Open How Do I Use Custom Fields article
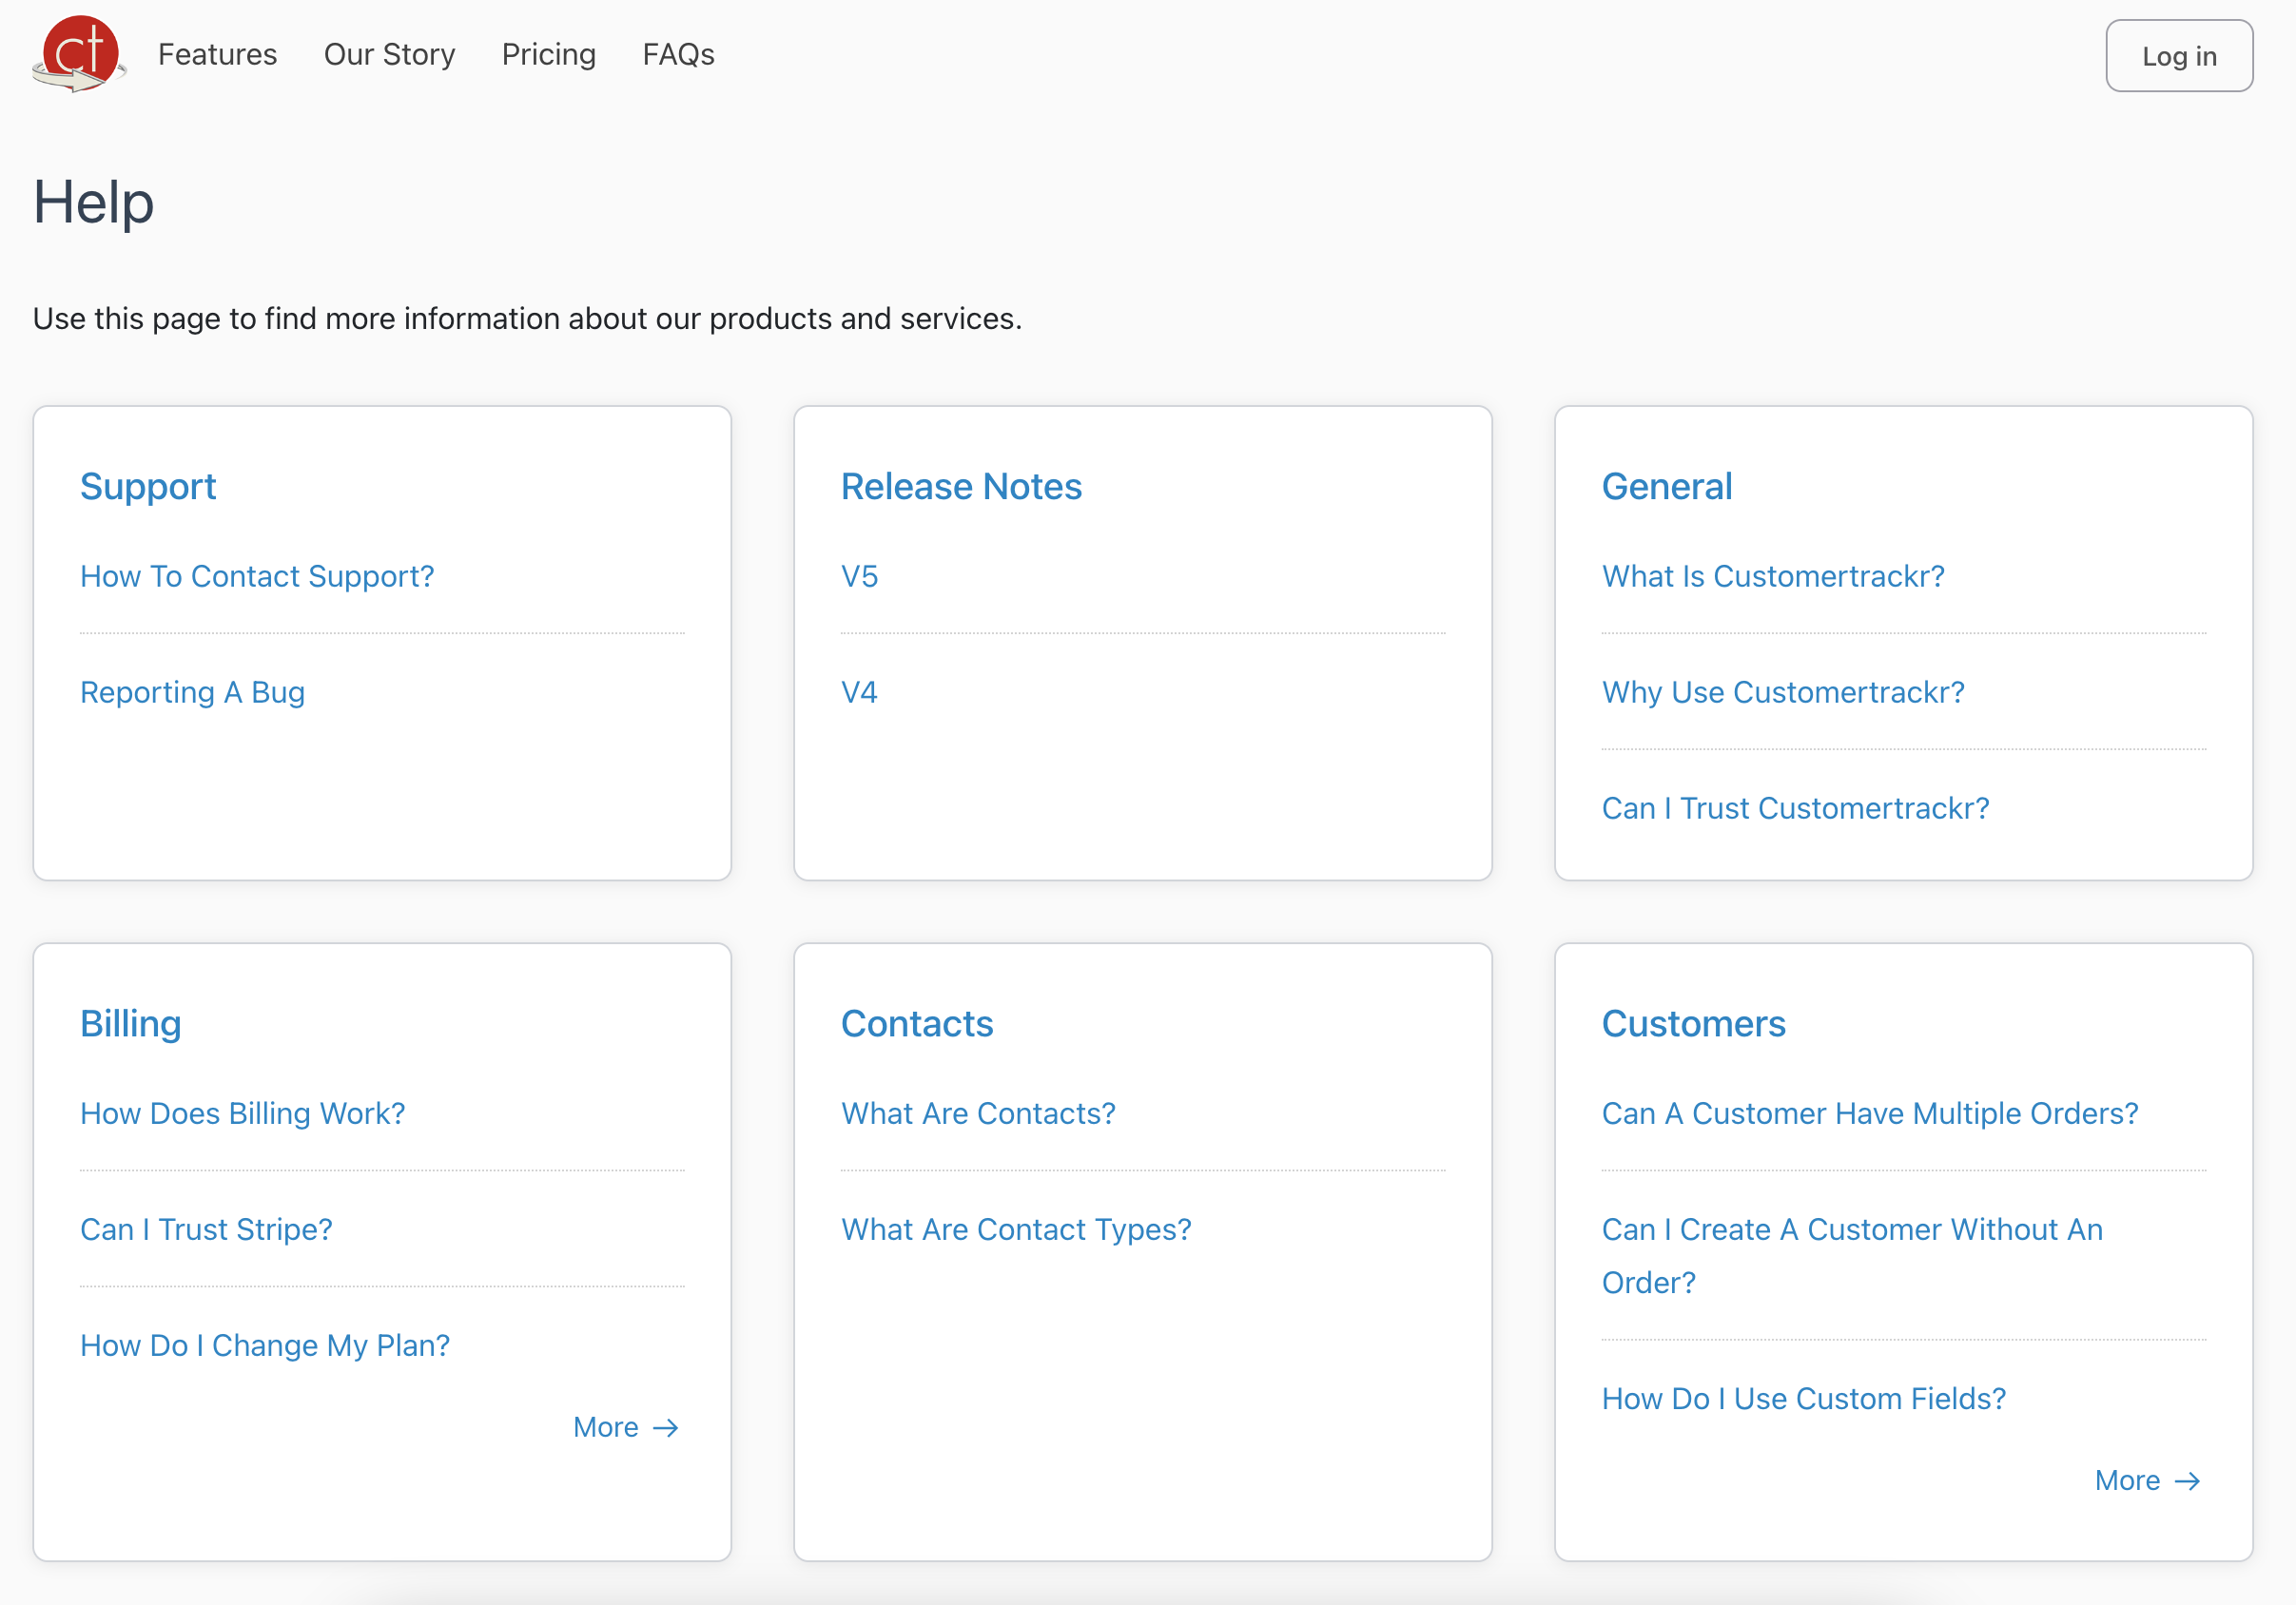The width and height of the screenshot is (2296, 1605). 1803,1398
